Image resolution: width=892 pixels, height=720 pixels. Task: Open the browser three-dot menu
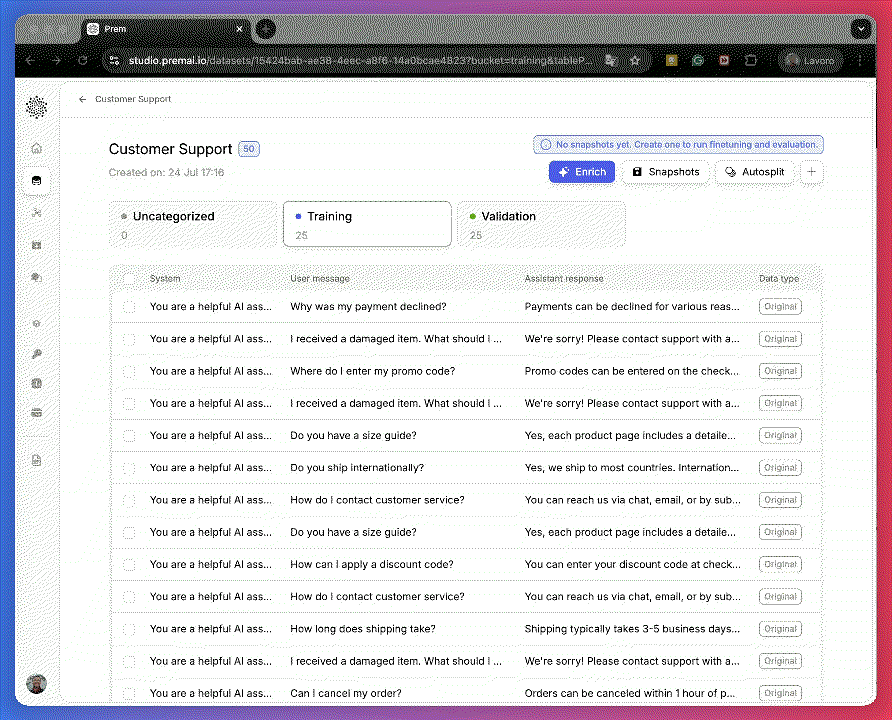click(x=860, y=60)
